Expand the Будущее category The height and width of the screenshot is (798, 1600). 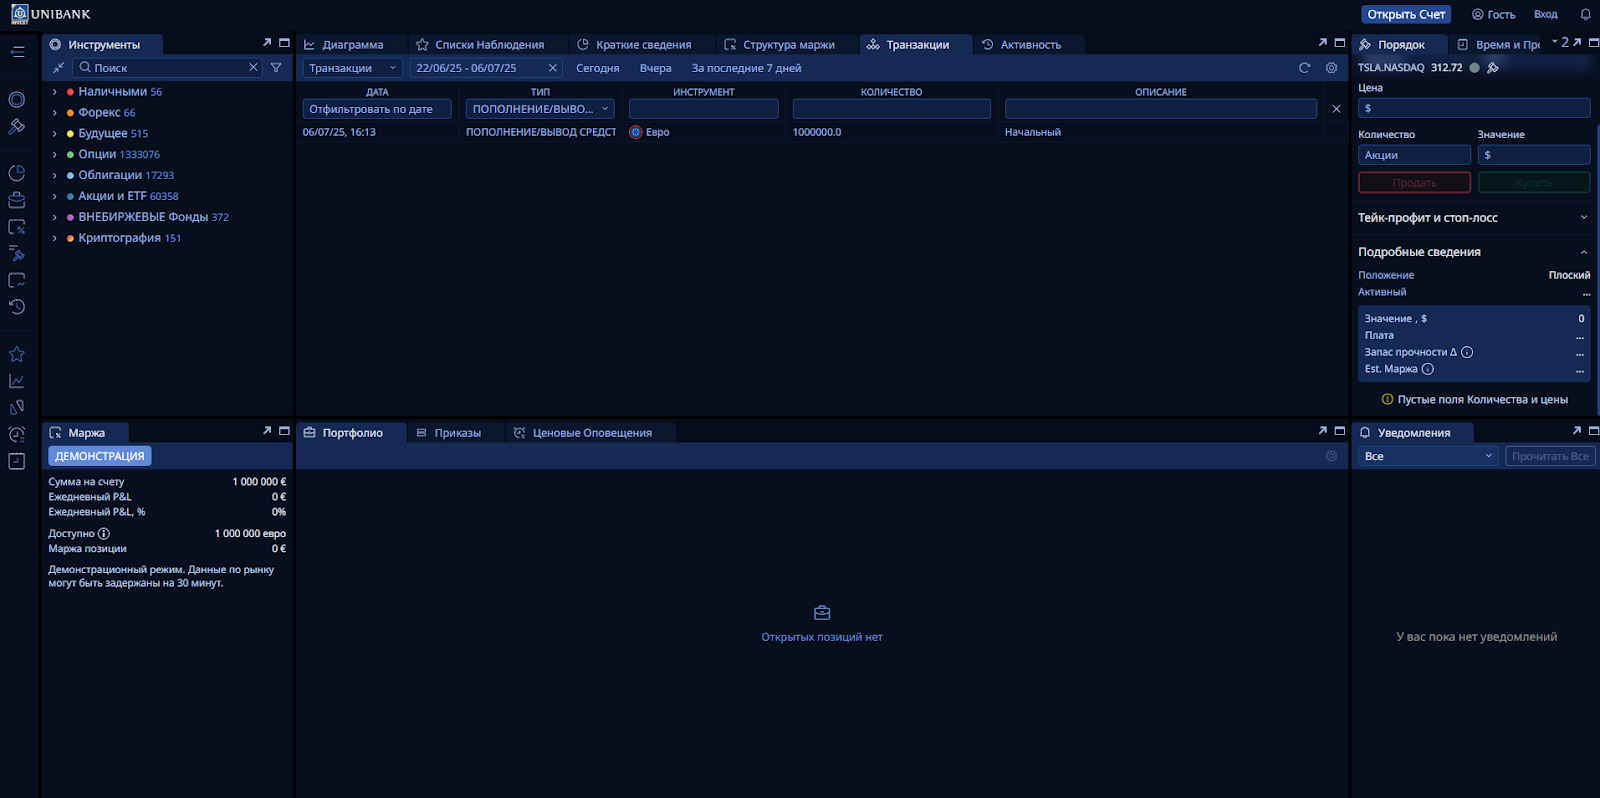(55, 134)
